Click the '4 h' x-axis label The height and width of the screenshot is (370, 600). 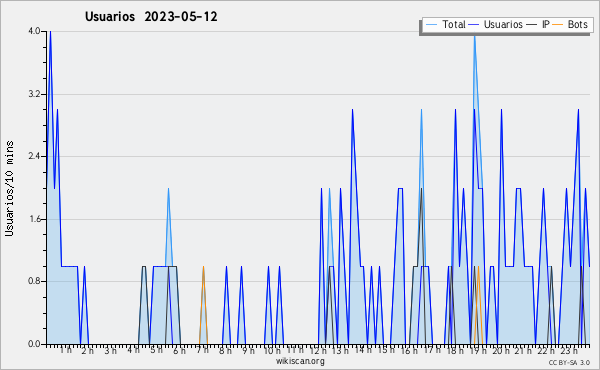[134, 350]
